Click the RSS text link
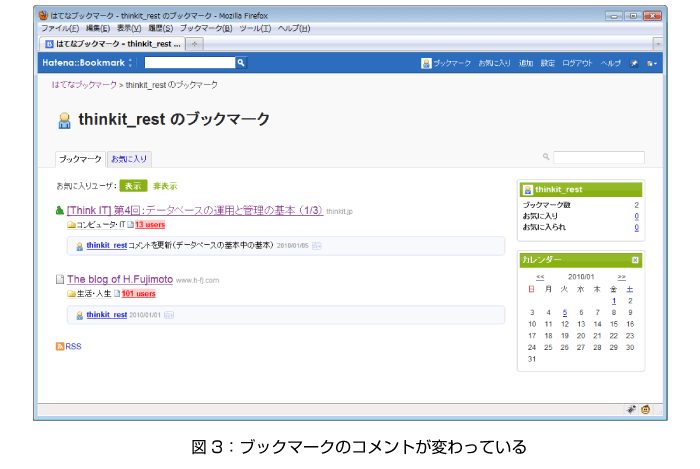This screenshot has width=700, height=469. click(73, 346)
